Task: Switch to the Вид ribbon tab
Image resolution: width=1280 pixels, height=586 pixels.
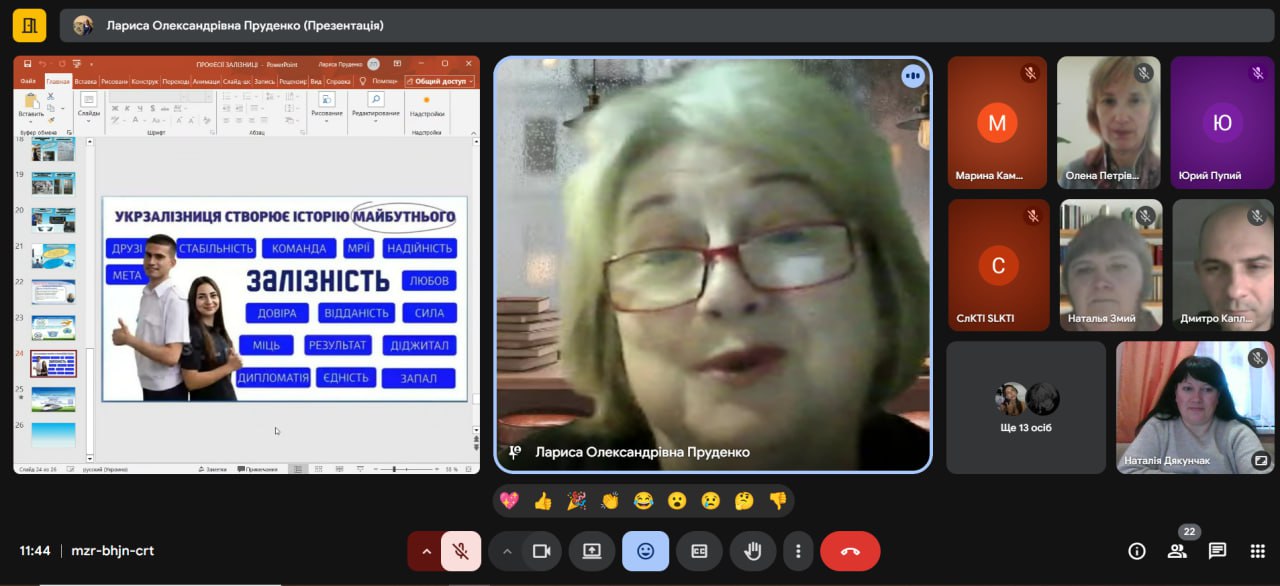Action: [316, 81]
